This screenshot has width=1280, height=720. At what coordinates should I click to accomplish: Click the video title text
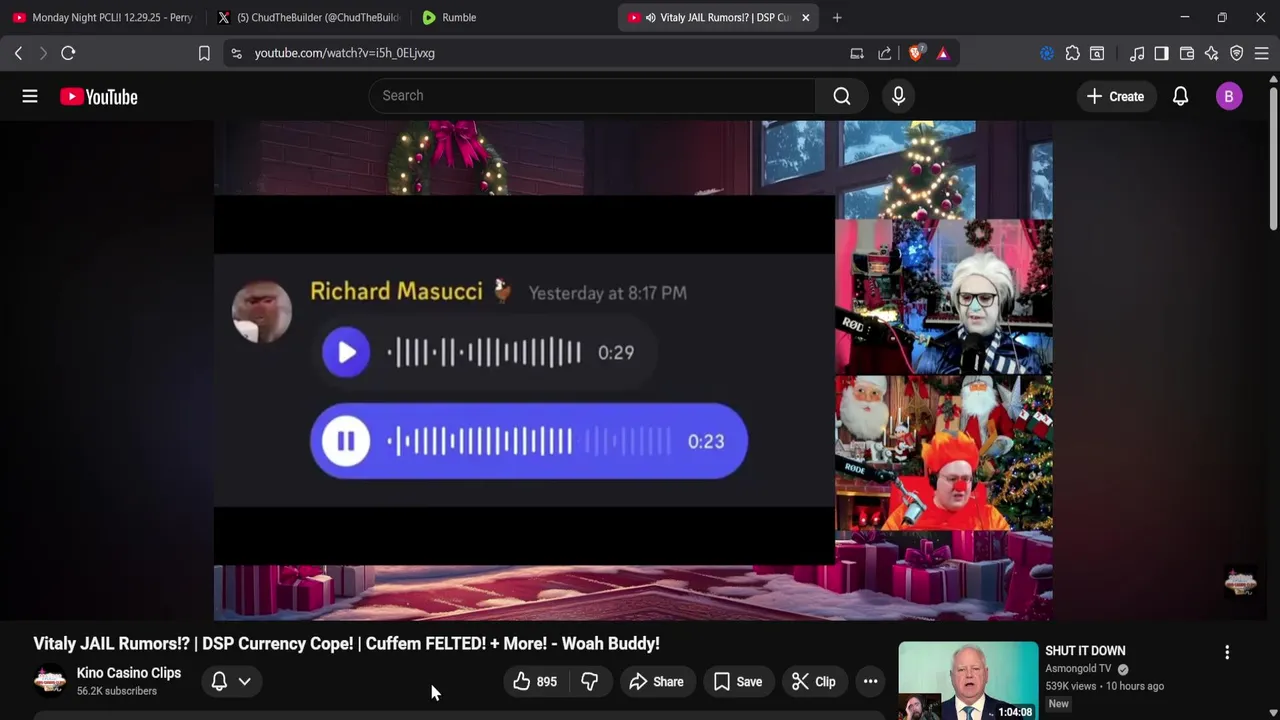(x=346, y=644)
